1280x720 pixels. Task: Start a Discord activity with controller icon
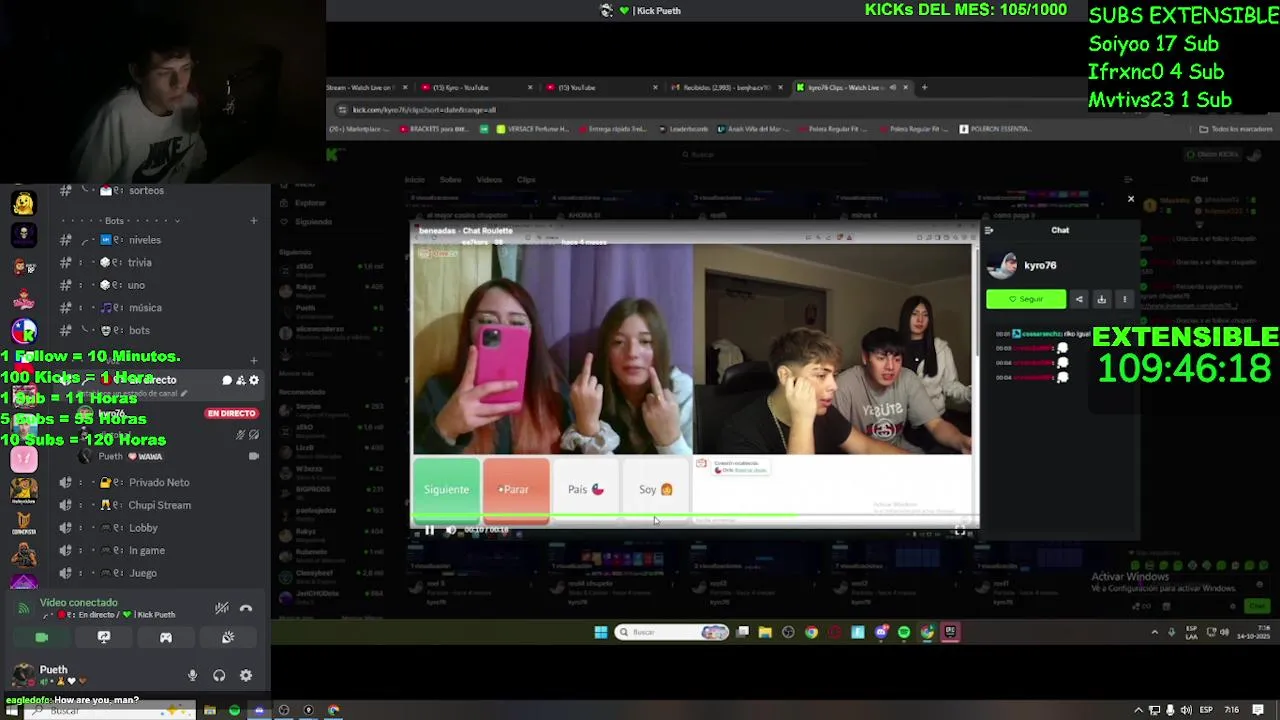pyautogui.click(x=166, y=637)
